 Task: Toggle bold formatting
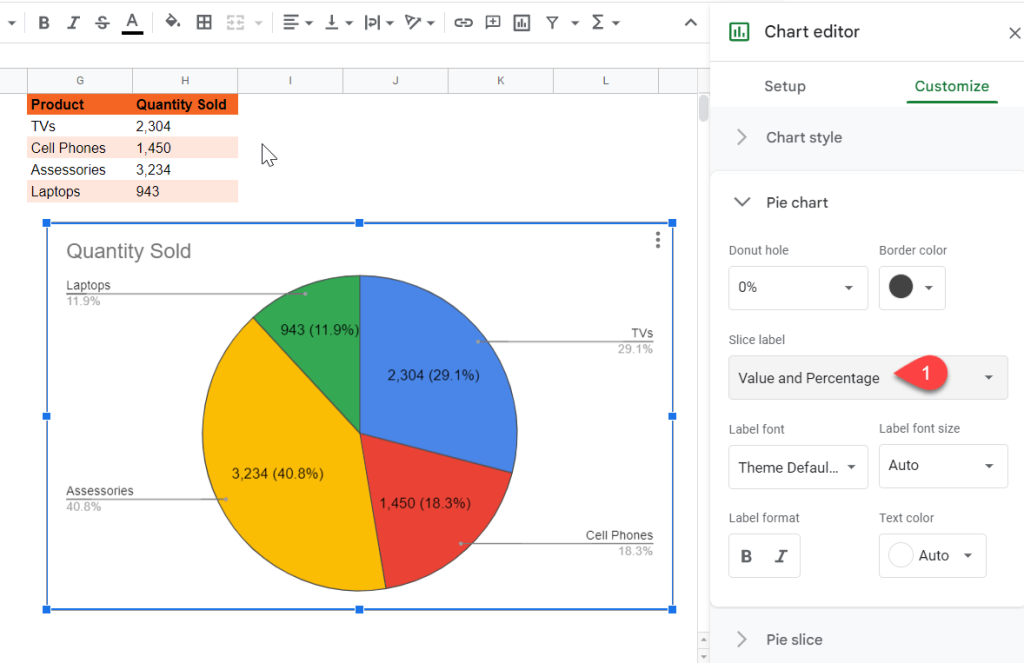click(x=43, y=21)
